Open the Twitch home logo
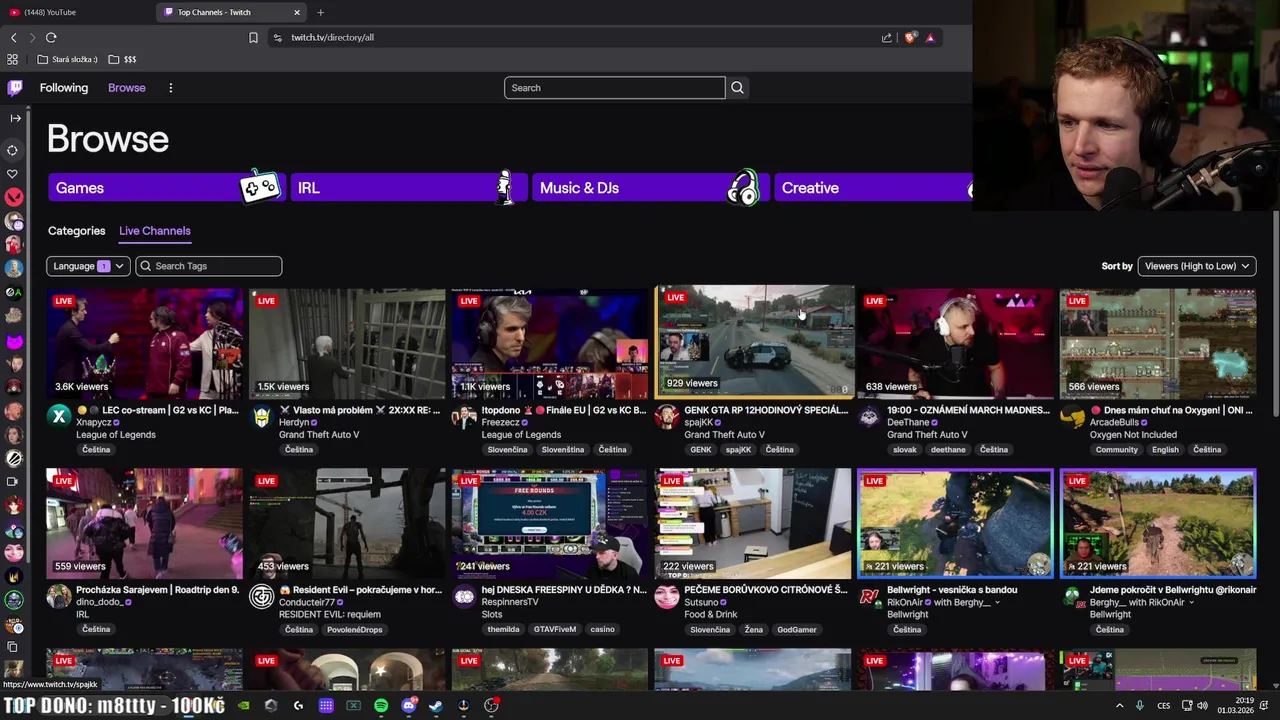1280x720 pixels. [15, 88]
